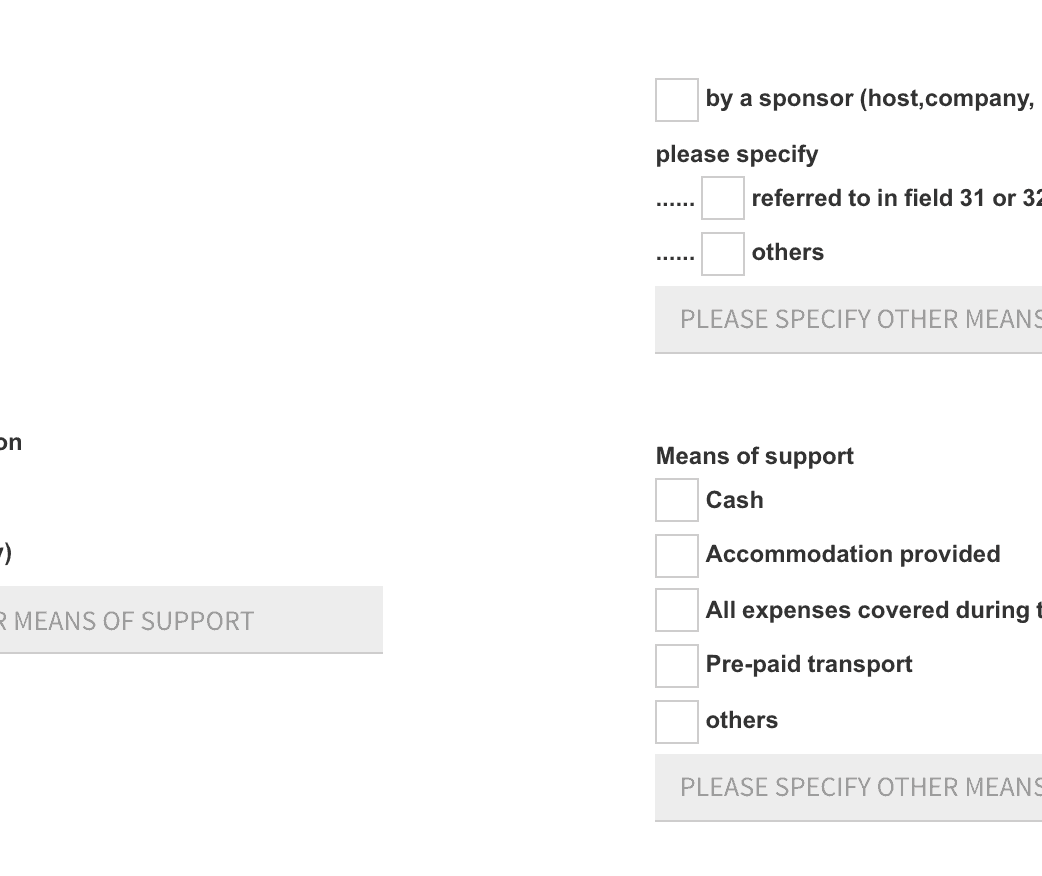Click the 'by a sponsor (host,company,' label text
Image resolution: width=1042 pixels, height=876 pixels.
pyautogui.click(x=869, y=99)
